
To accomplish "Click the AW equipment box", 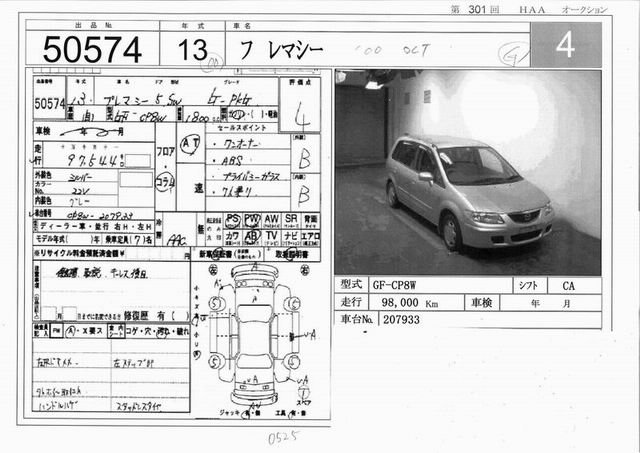I will (x=271, y=221).
